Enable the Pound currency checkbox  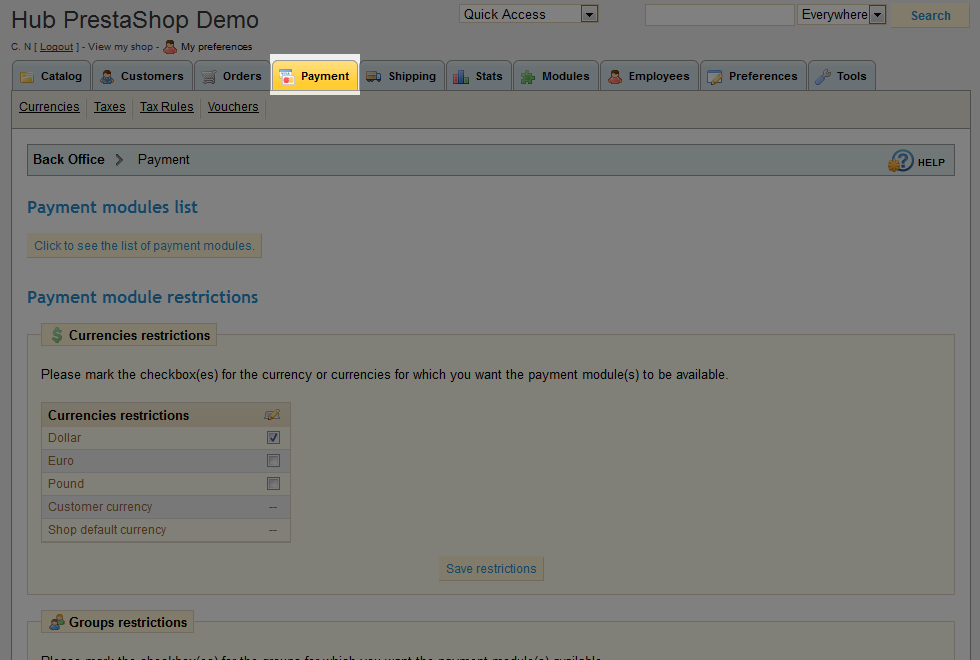(x=273, y=484)
